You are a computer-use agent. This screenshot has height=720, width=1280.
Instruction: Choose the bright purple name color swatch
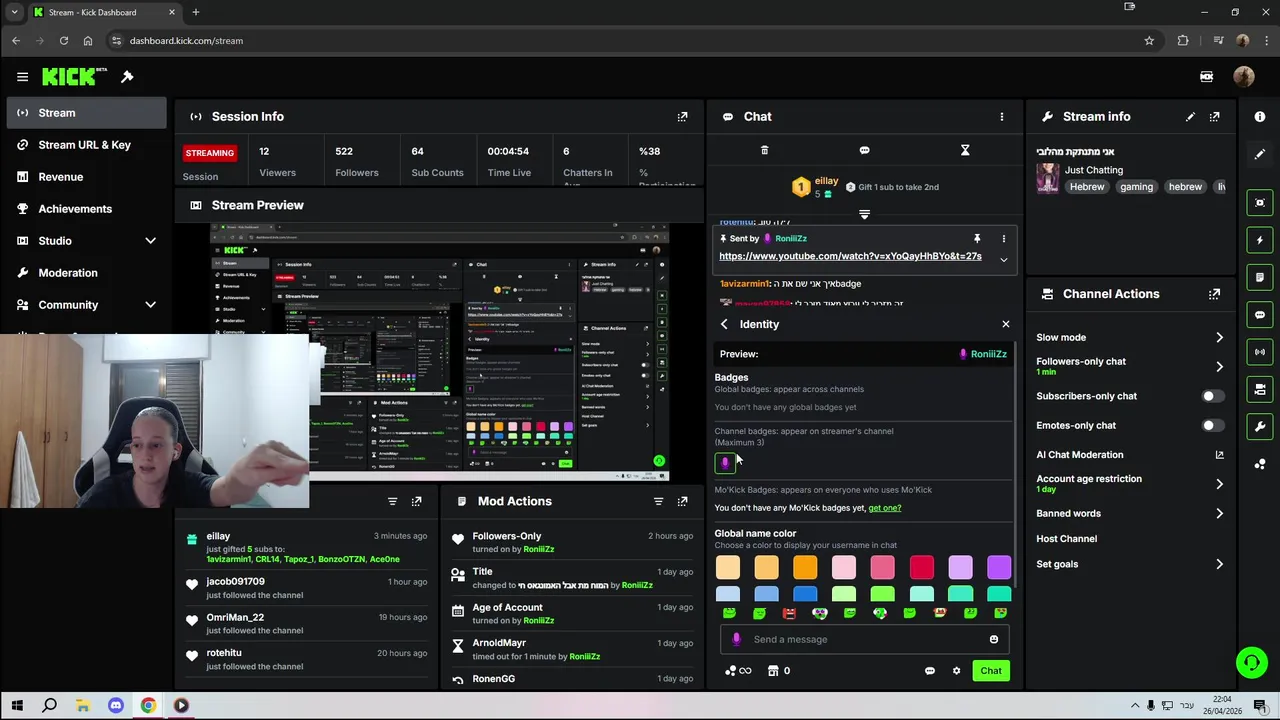[998, 568]
